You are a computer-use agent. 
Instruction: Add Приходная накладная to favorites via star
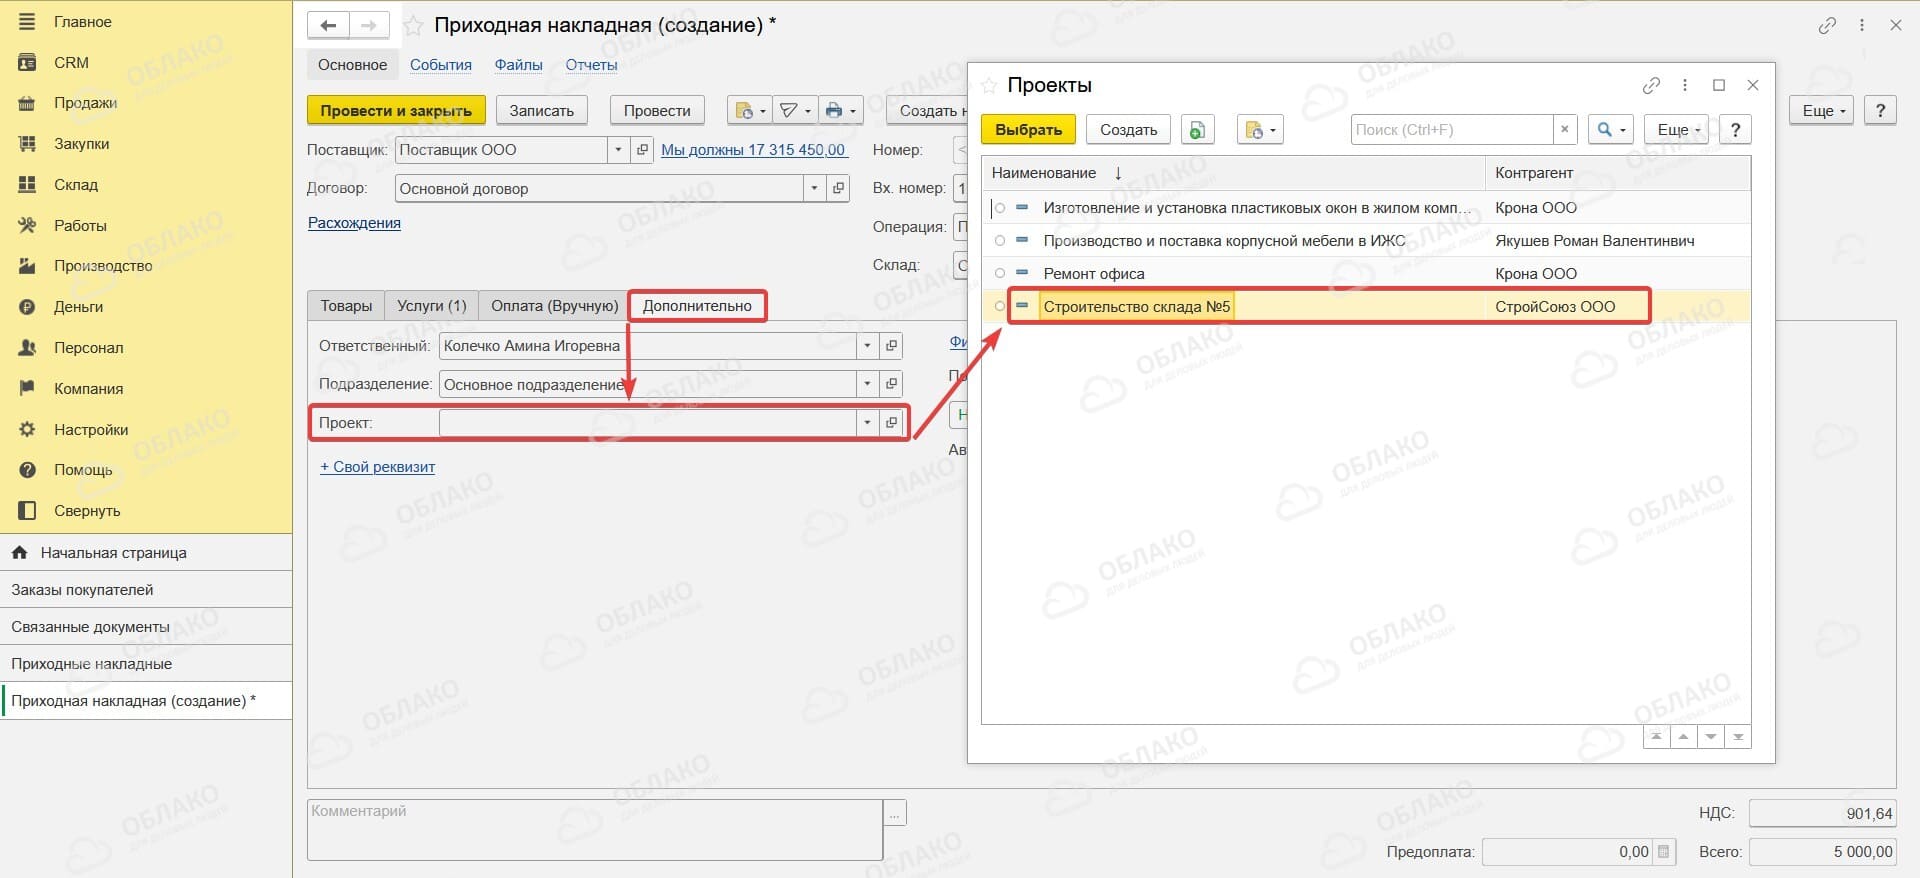point(412,26)
